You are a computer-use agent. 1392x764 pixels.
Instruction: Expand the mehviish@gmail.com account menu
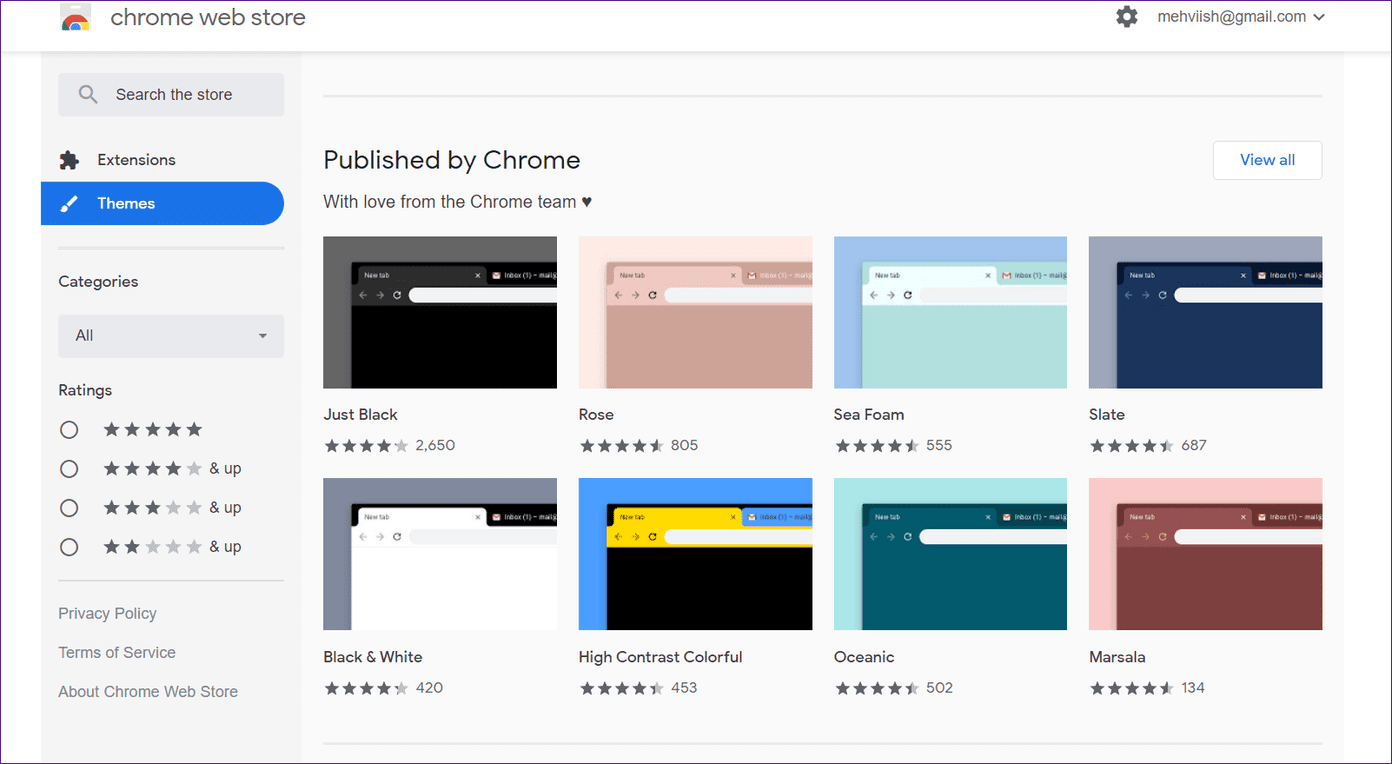pos(1241,17)
